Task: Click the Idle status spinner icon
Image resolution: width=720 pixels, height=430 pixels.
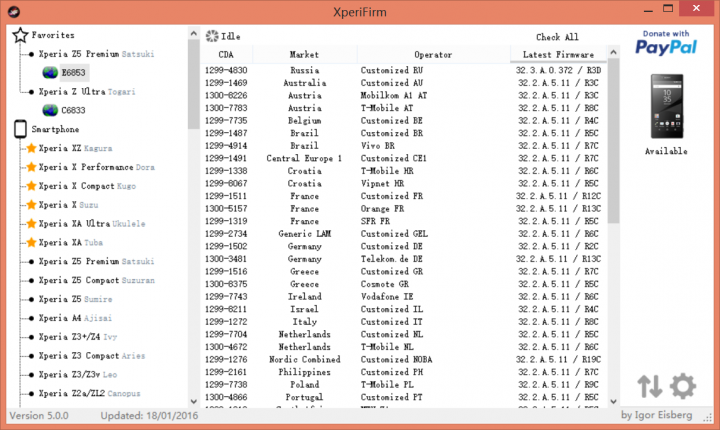Action: pyautogui.click(x=212, y=36)
